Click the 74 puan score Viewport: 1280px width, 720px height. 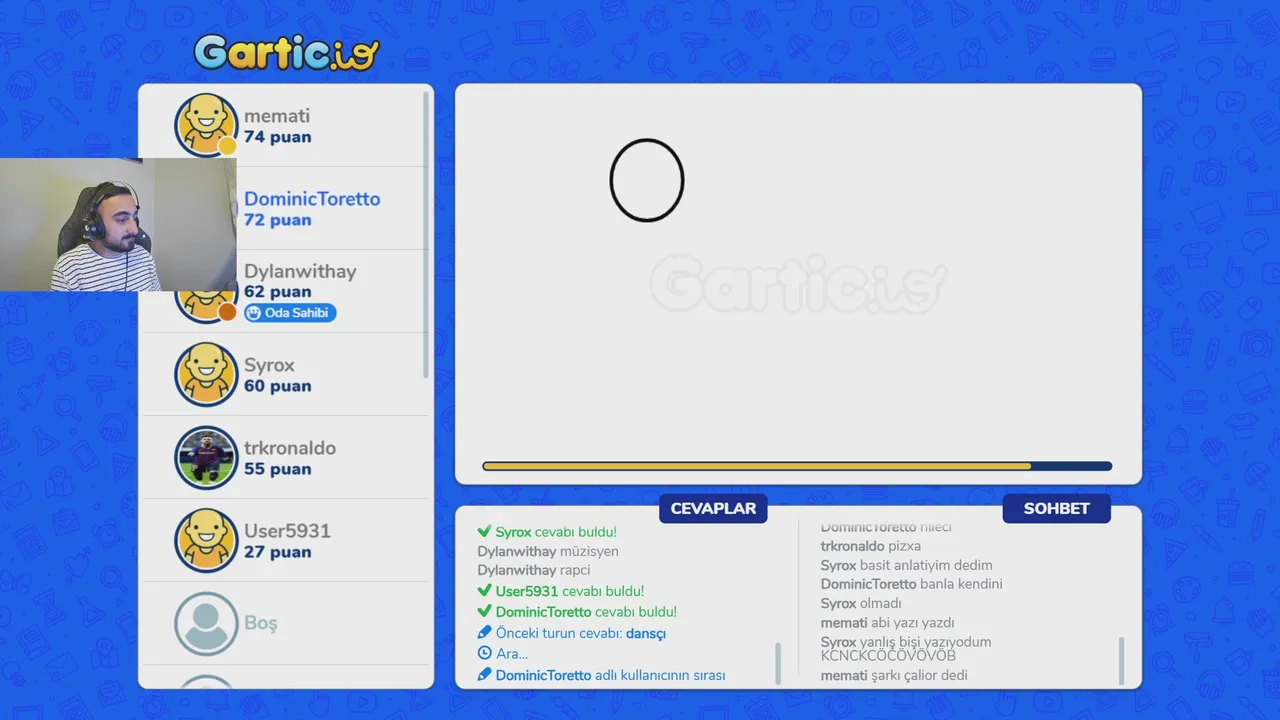[277, 137]
